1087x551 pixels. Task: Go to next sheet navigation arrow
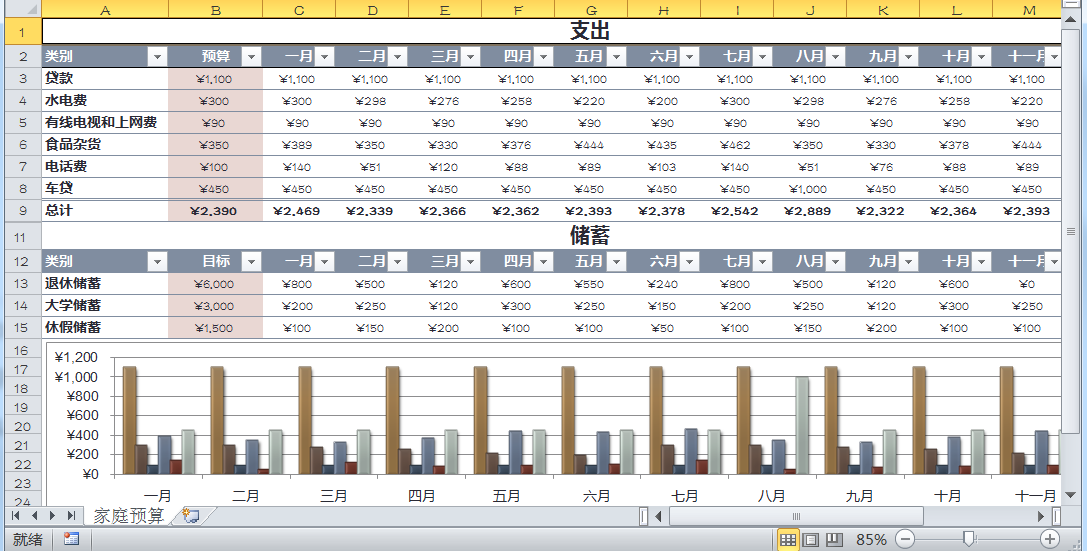pyautogui.click(x=53, y=516)
